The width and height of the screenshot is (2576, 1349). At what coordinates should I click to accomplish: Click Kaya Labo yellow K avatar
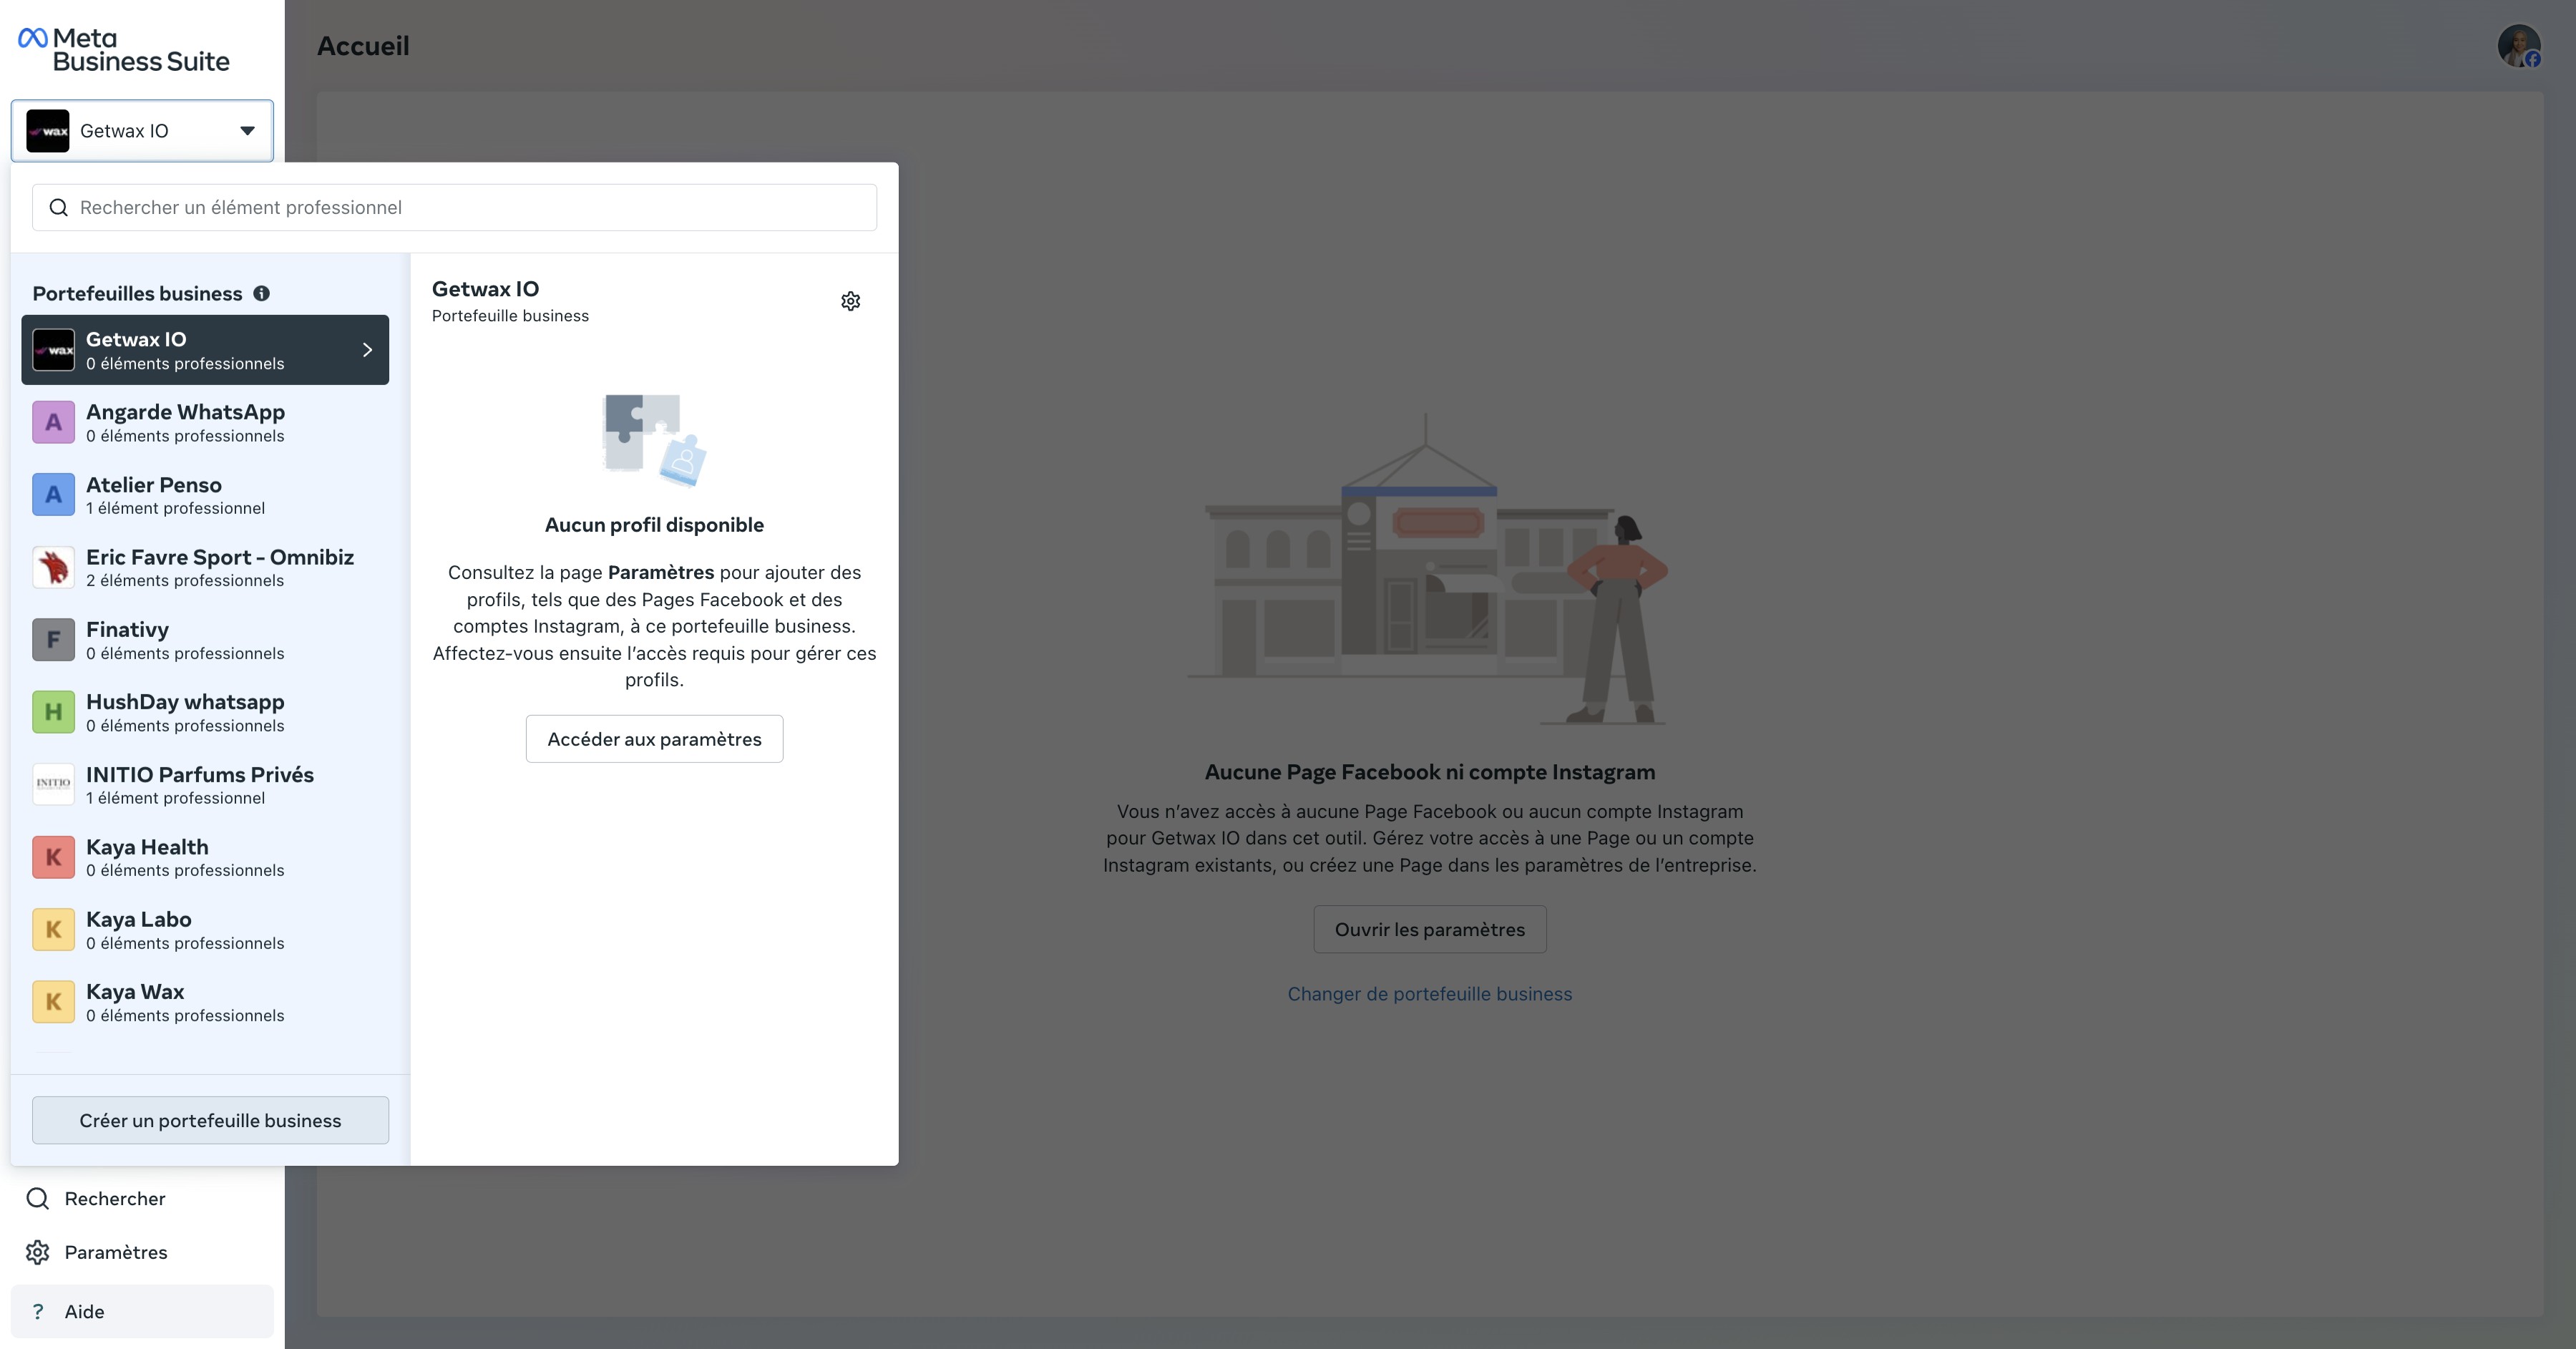coord(53,930)
